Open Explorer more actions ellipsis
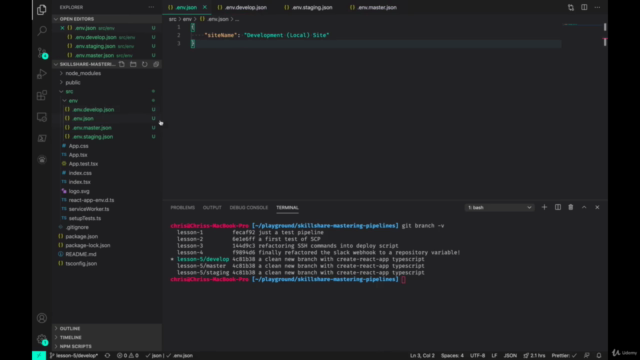Image resolution: width=640 pixels, height=360 pixels. click(151, 7)
